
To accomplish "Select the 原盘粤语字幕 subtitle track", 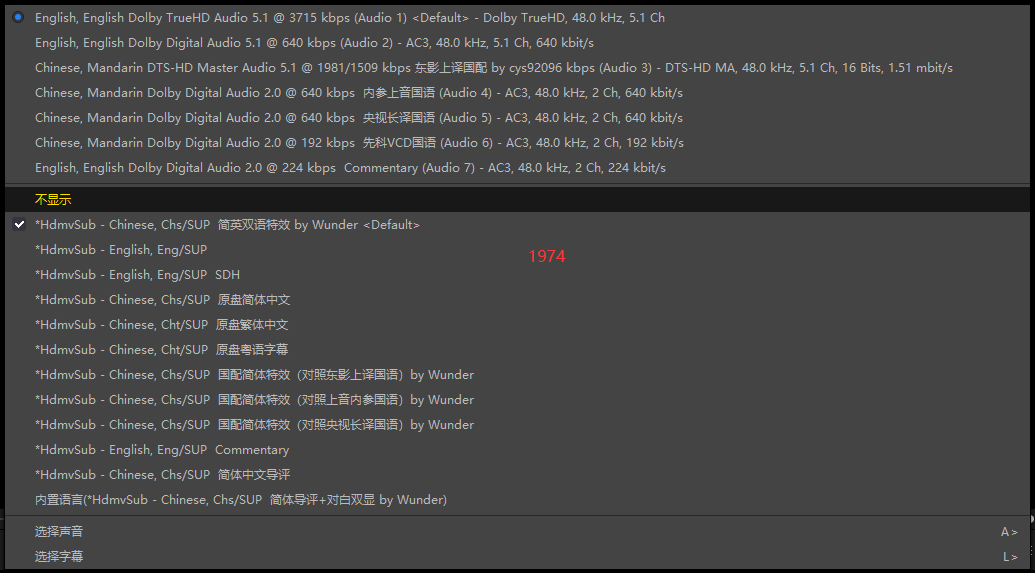I will click(x=161, y=350).
